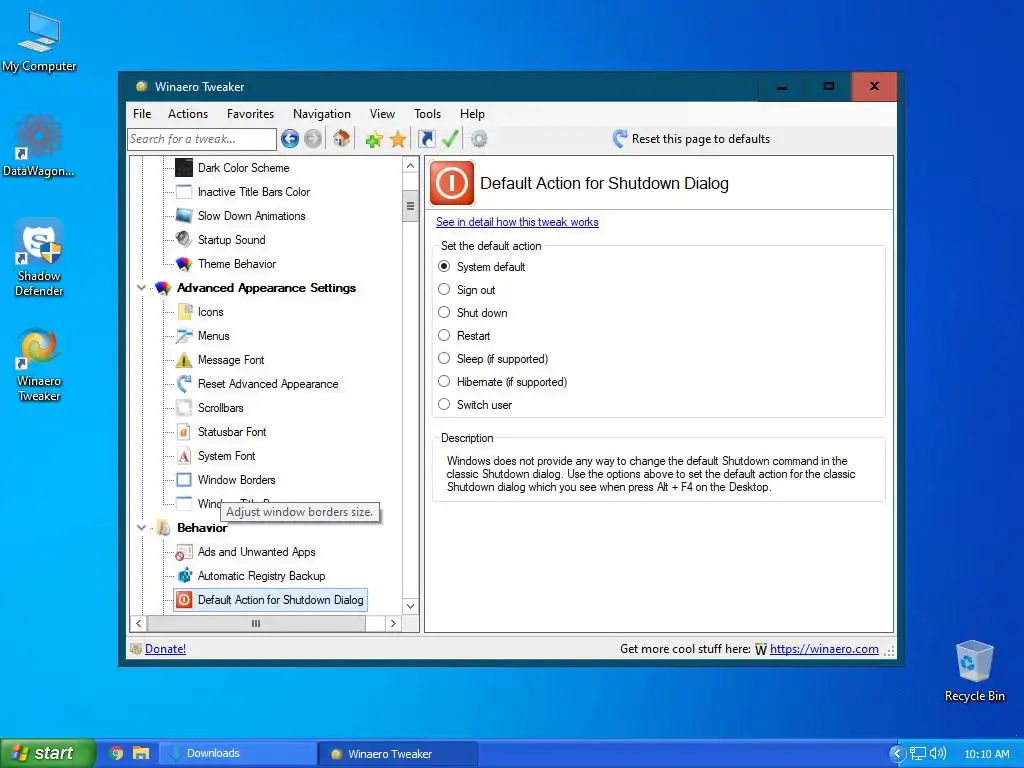Open the https://winaero.com link
1024x768 pixels.
824,648
